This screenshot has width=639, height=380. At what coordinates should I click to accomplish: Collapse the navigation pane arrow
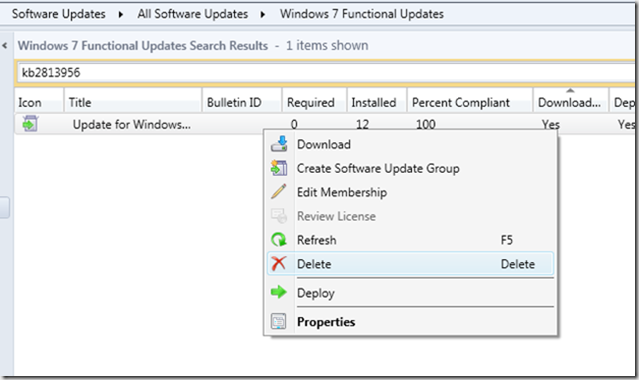(5, 46)
